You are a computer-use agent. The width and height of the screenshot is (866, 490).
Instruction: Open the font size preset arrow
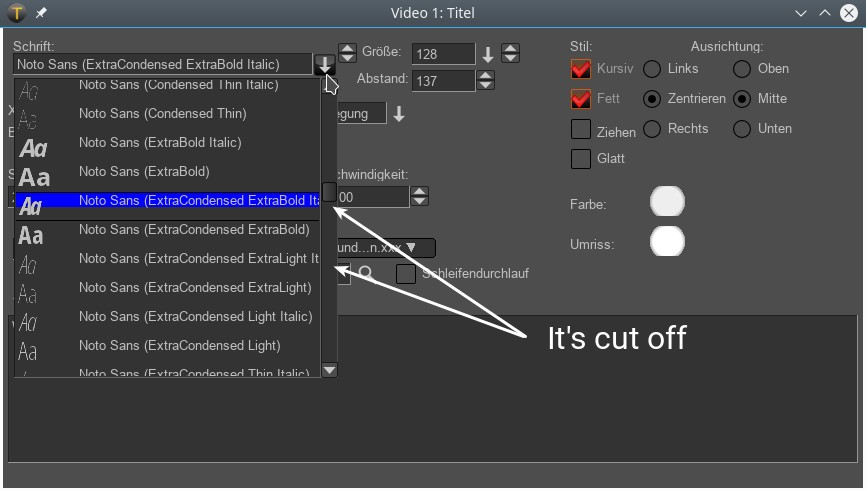coord(488,54)
